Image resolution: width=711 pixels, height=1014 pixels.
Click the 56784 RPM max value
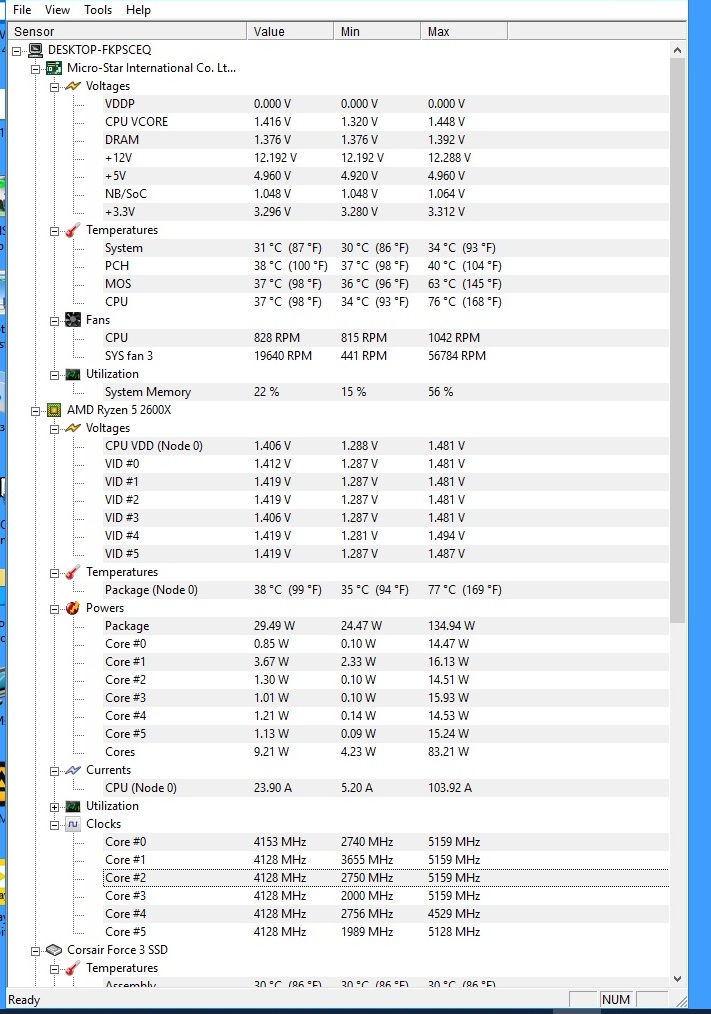point(456,356)
